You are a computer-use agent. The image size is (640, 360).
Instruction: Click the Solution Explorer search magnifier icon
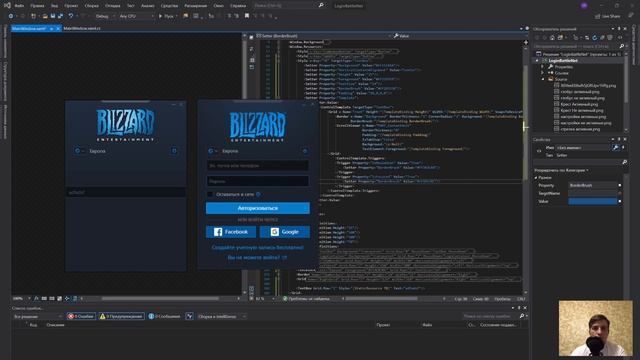click(621, 46)
